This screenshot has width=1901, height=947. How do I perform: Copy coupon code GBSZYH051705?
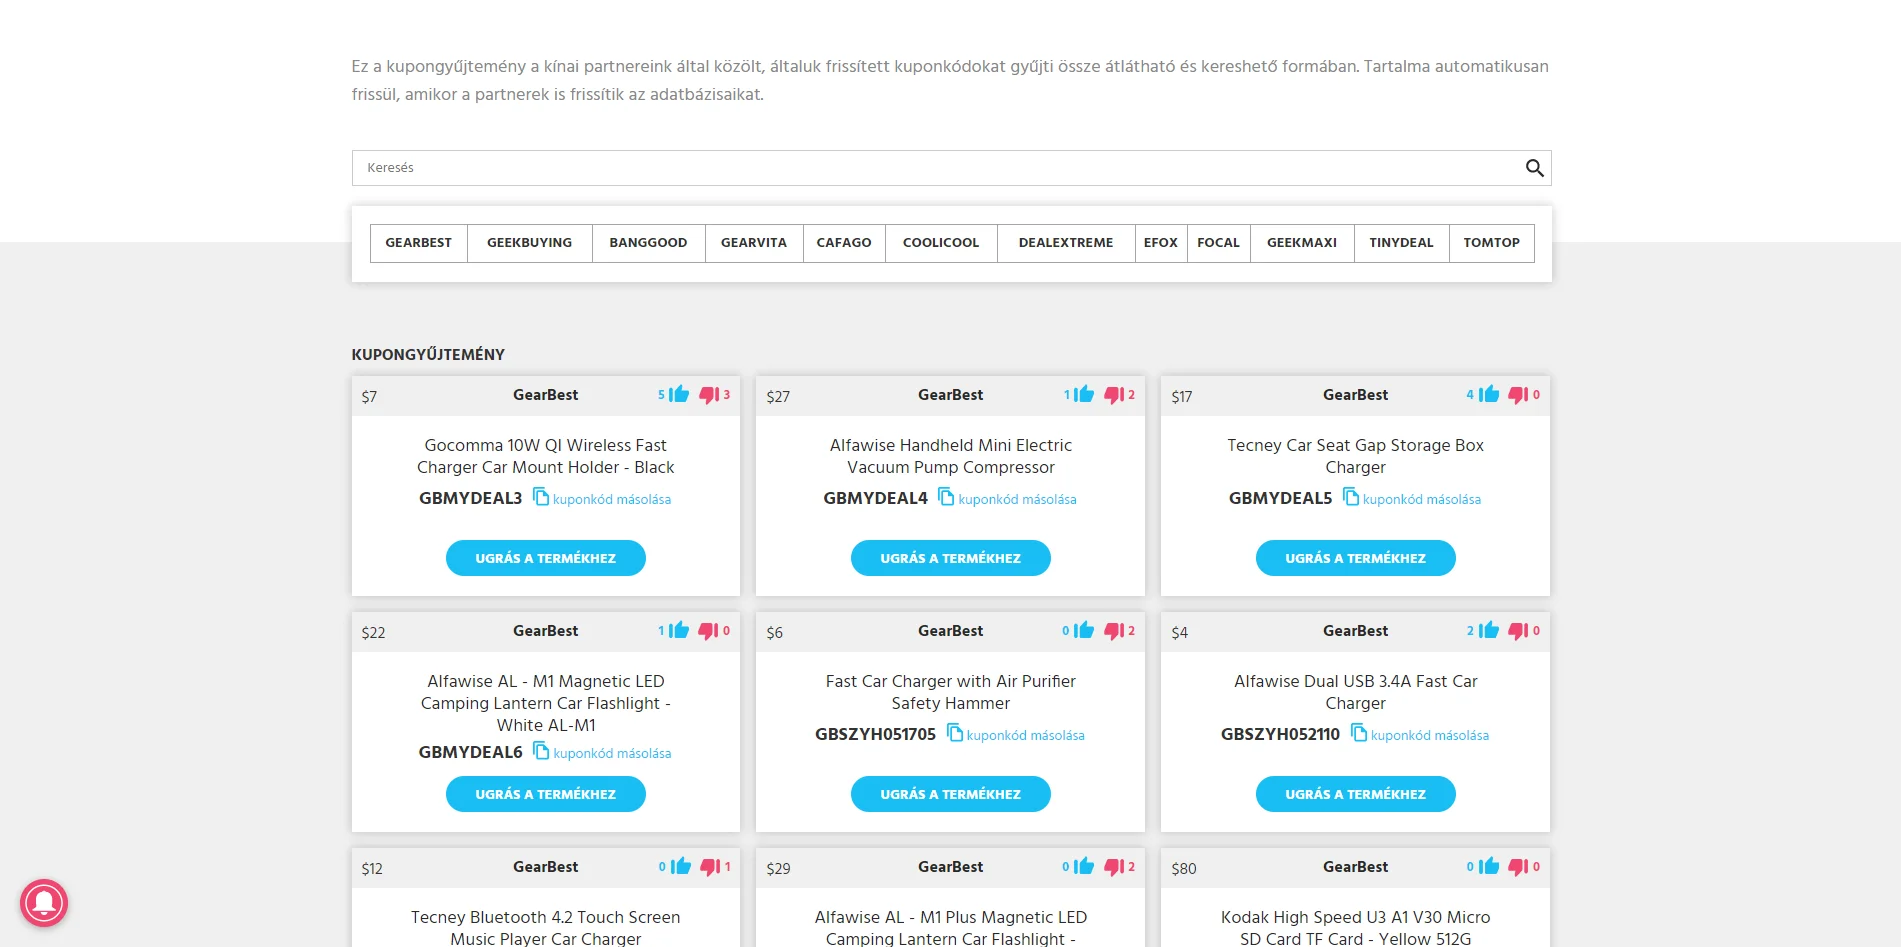point(1015,734)
